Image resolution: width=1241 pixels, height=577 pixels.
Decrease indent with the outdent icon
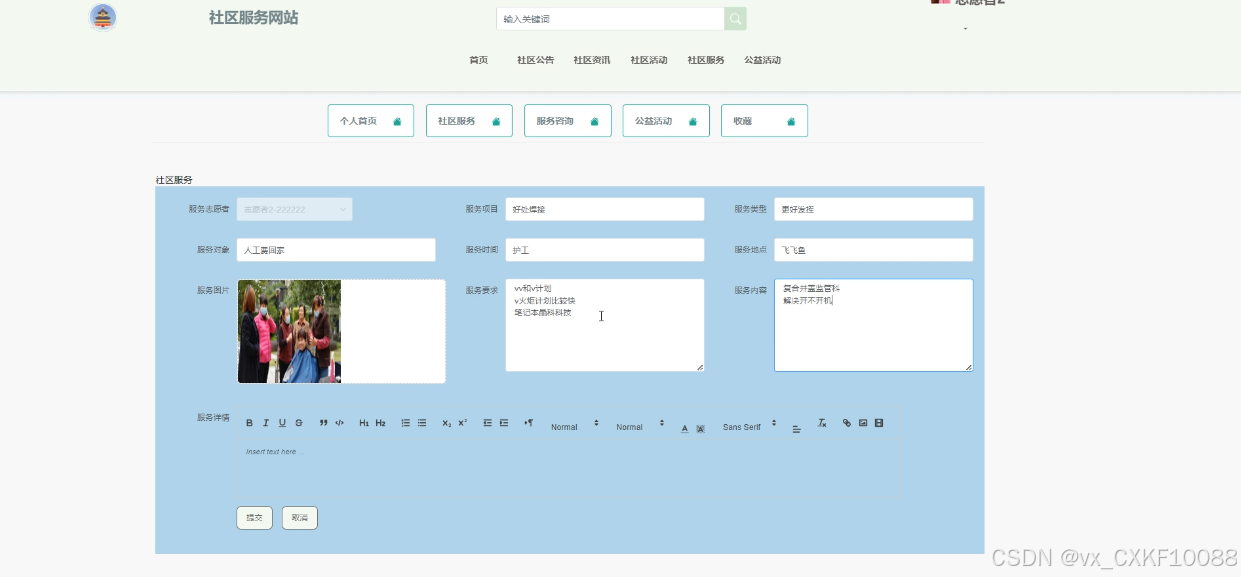click(488, 423)
